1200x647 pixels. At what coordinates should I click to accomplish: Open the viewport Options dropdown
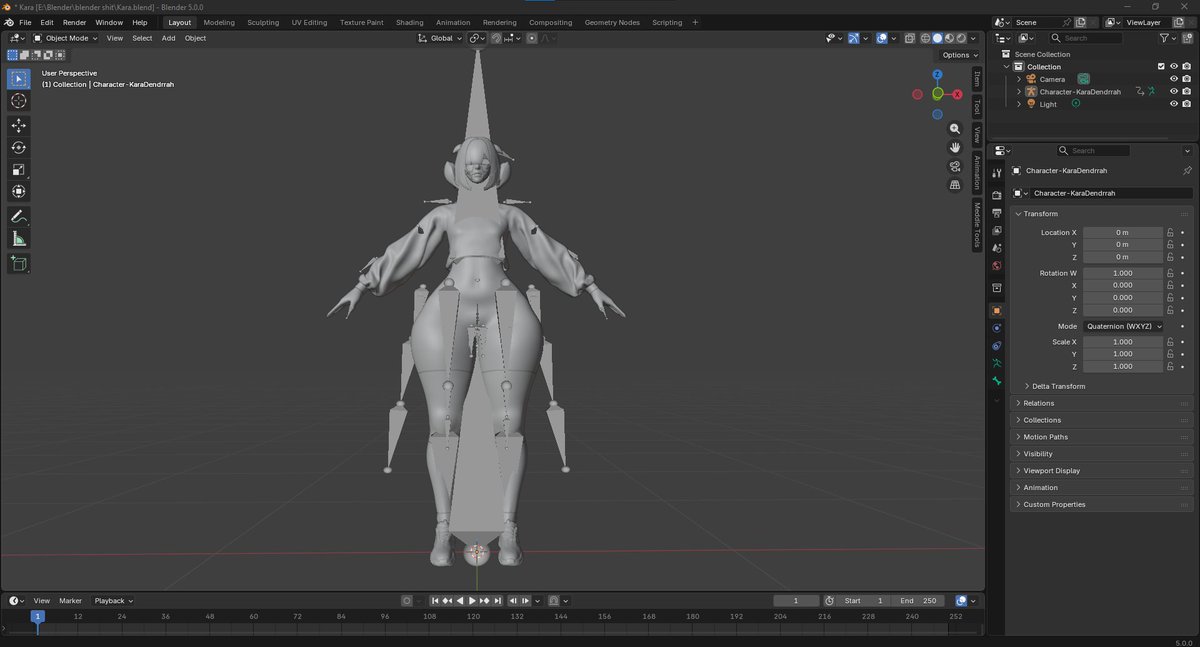tap(959, 55)
